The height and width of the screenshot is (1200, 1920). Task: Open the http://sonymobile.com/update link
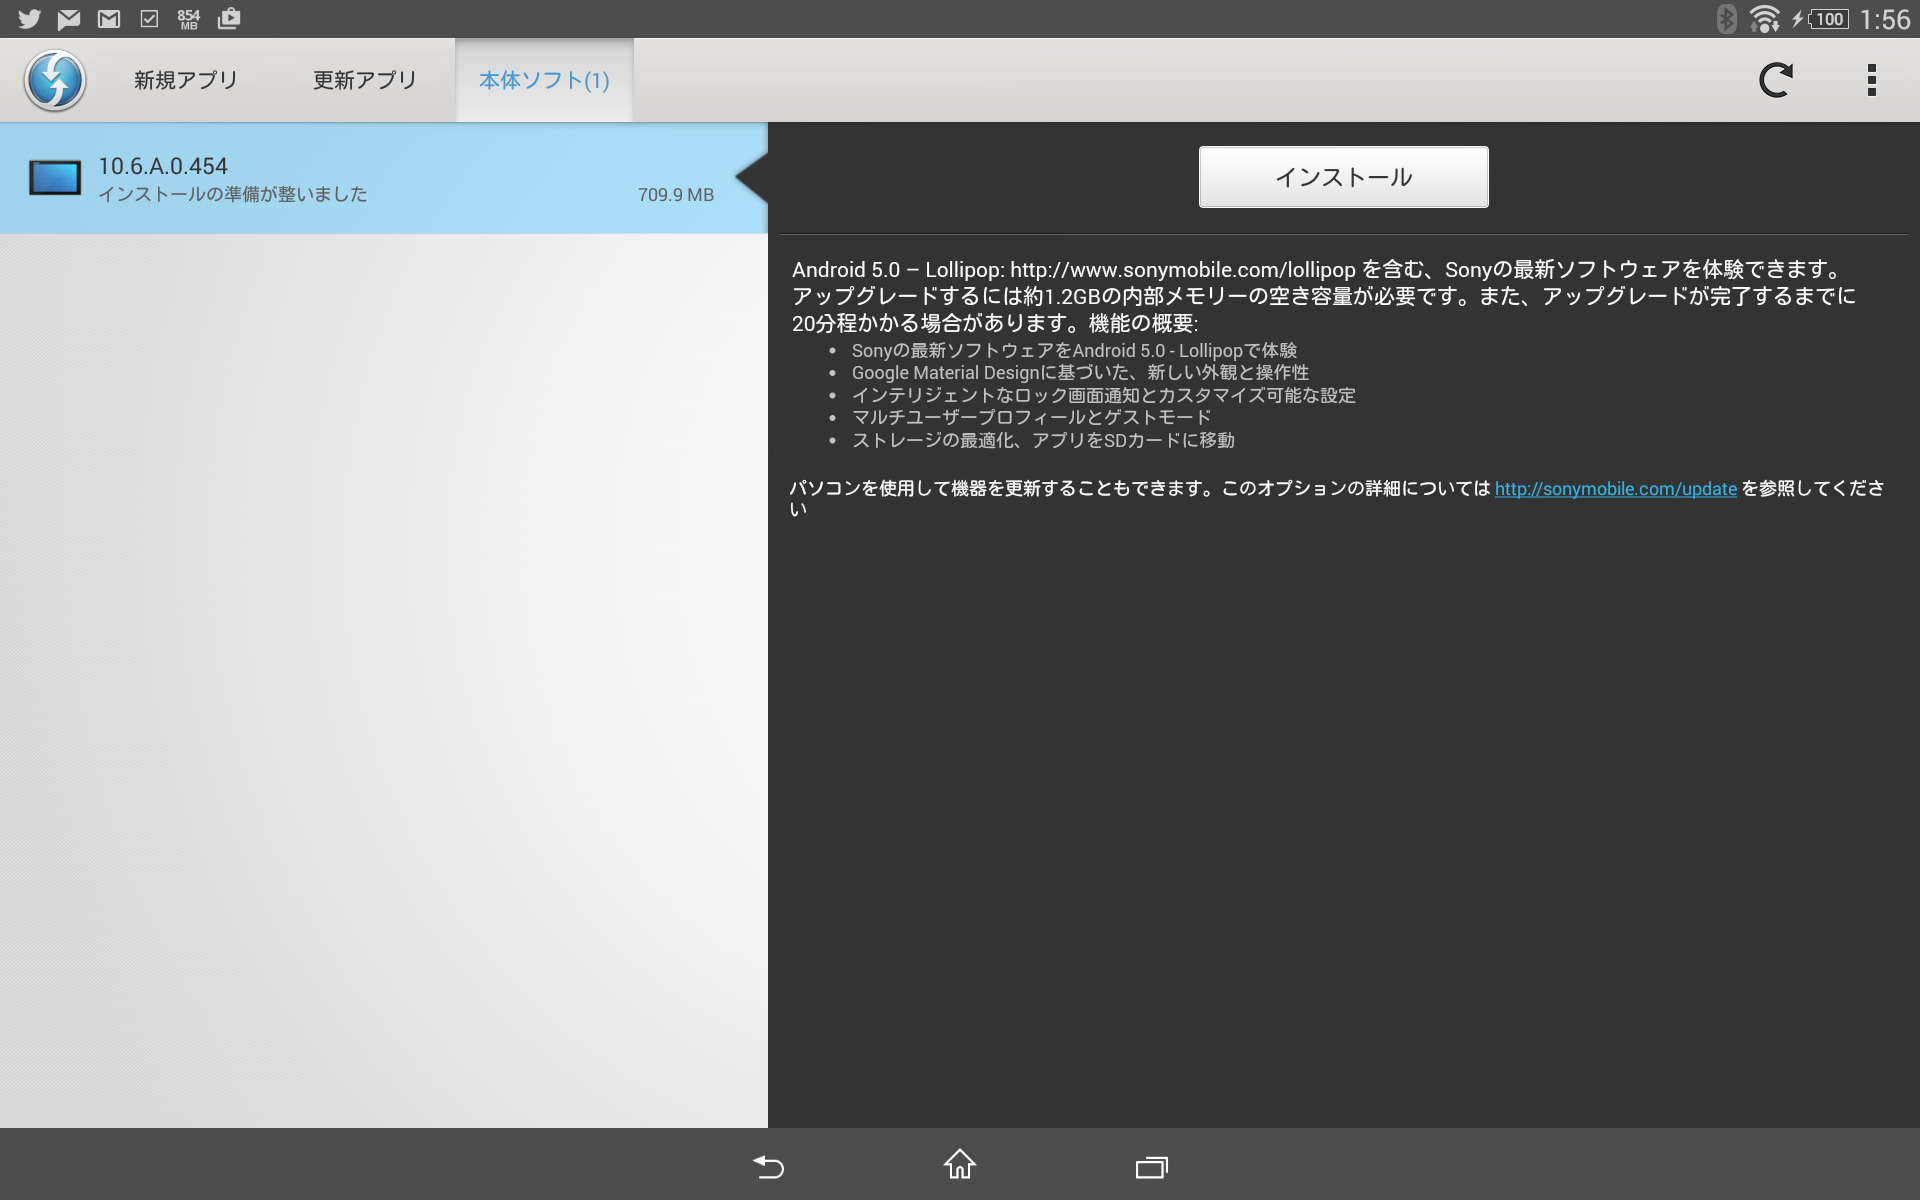click(1615, 489)
